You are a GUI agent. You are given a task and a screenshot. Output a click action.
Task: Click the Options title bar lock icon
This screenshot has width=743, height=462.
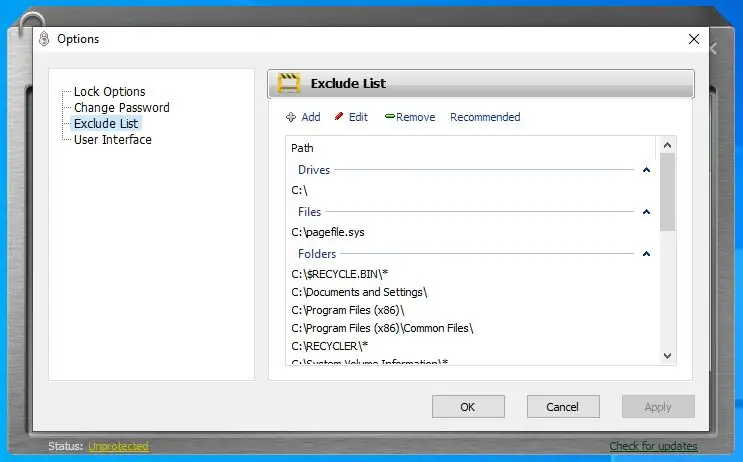tap(44, 39)
